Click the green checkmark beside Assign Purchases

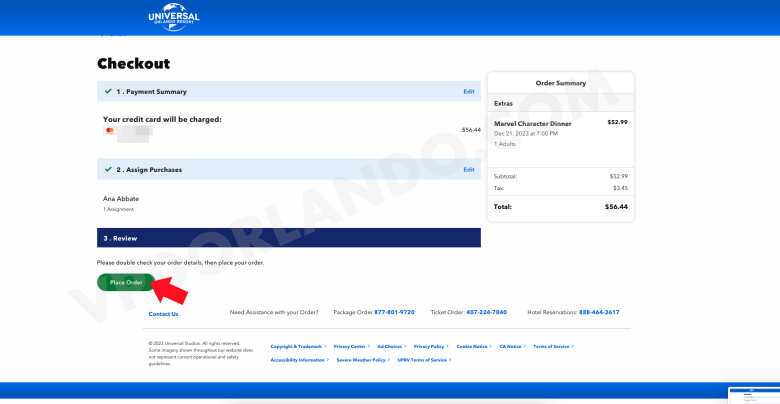point(108,169)
